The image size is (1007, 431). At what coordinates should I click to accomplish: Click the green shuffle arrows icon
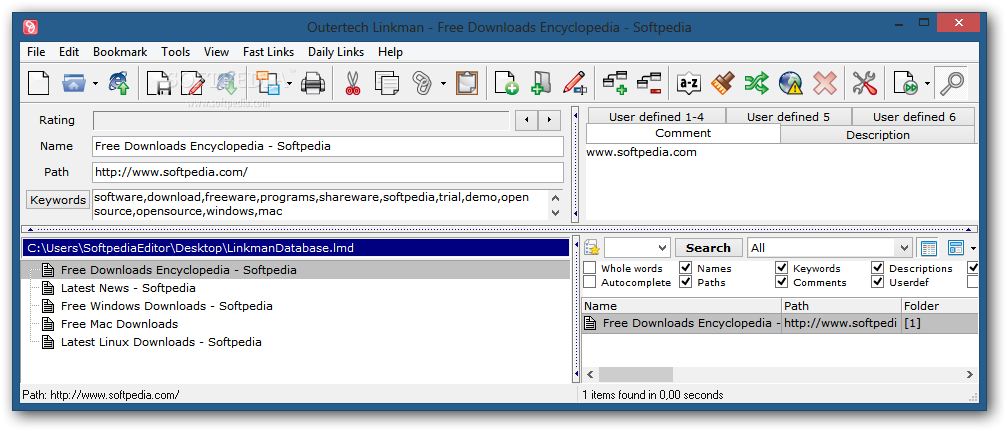757,83
